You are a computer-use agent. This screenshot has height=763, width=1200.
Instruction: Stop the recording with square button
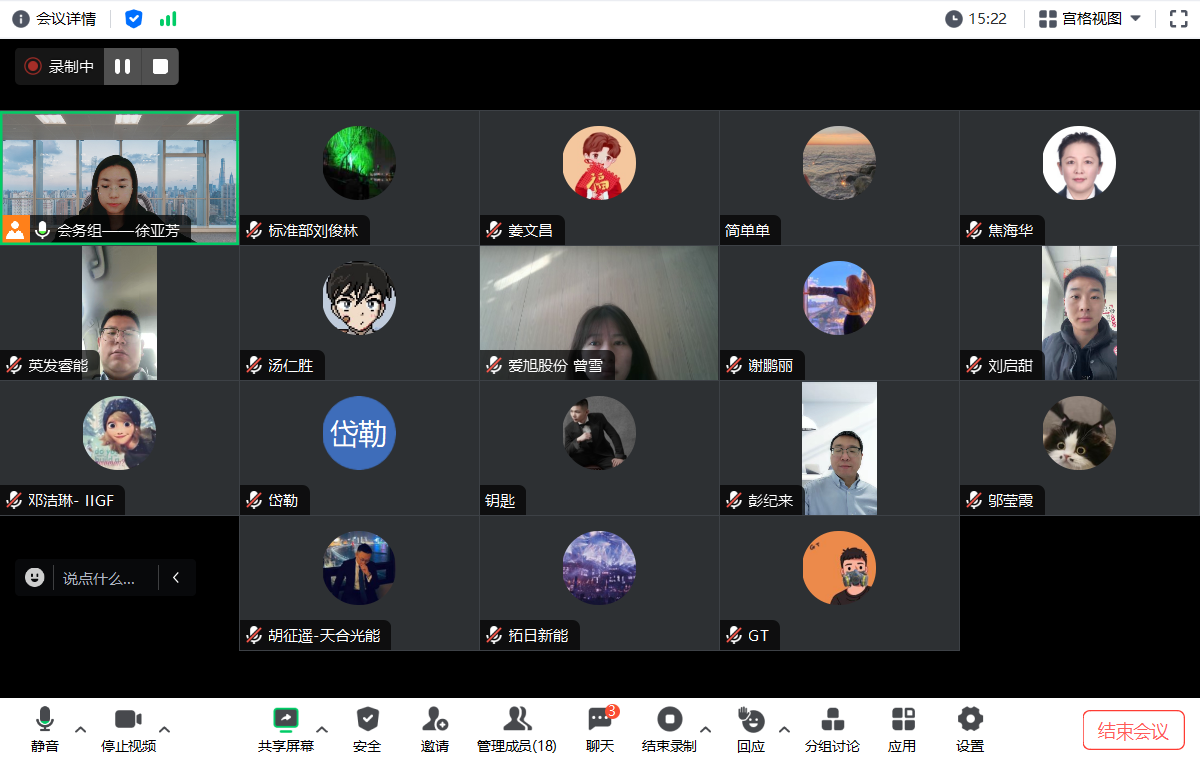pos(160,67)
